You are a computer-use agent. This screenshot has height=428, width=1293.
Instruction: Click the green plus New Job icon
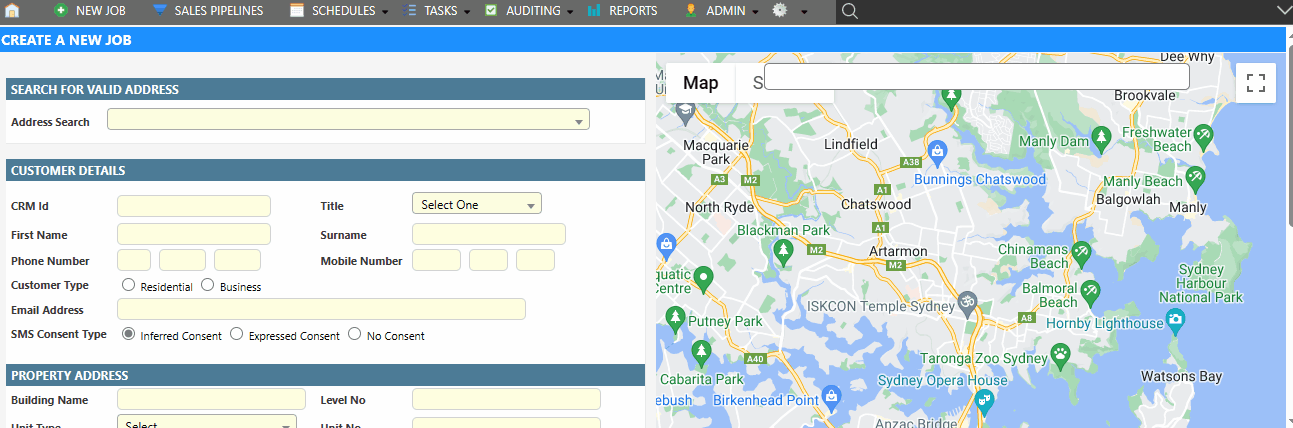(x=61, y=11)
